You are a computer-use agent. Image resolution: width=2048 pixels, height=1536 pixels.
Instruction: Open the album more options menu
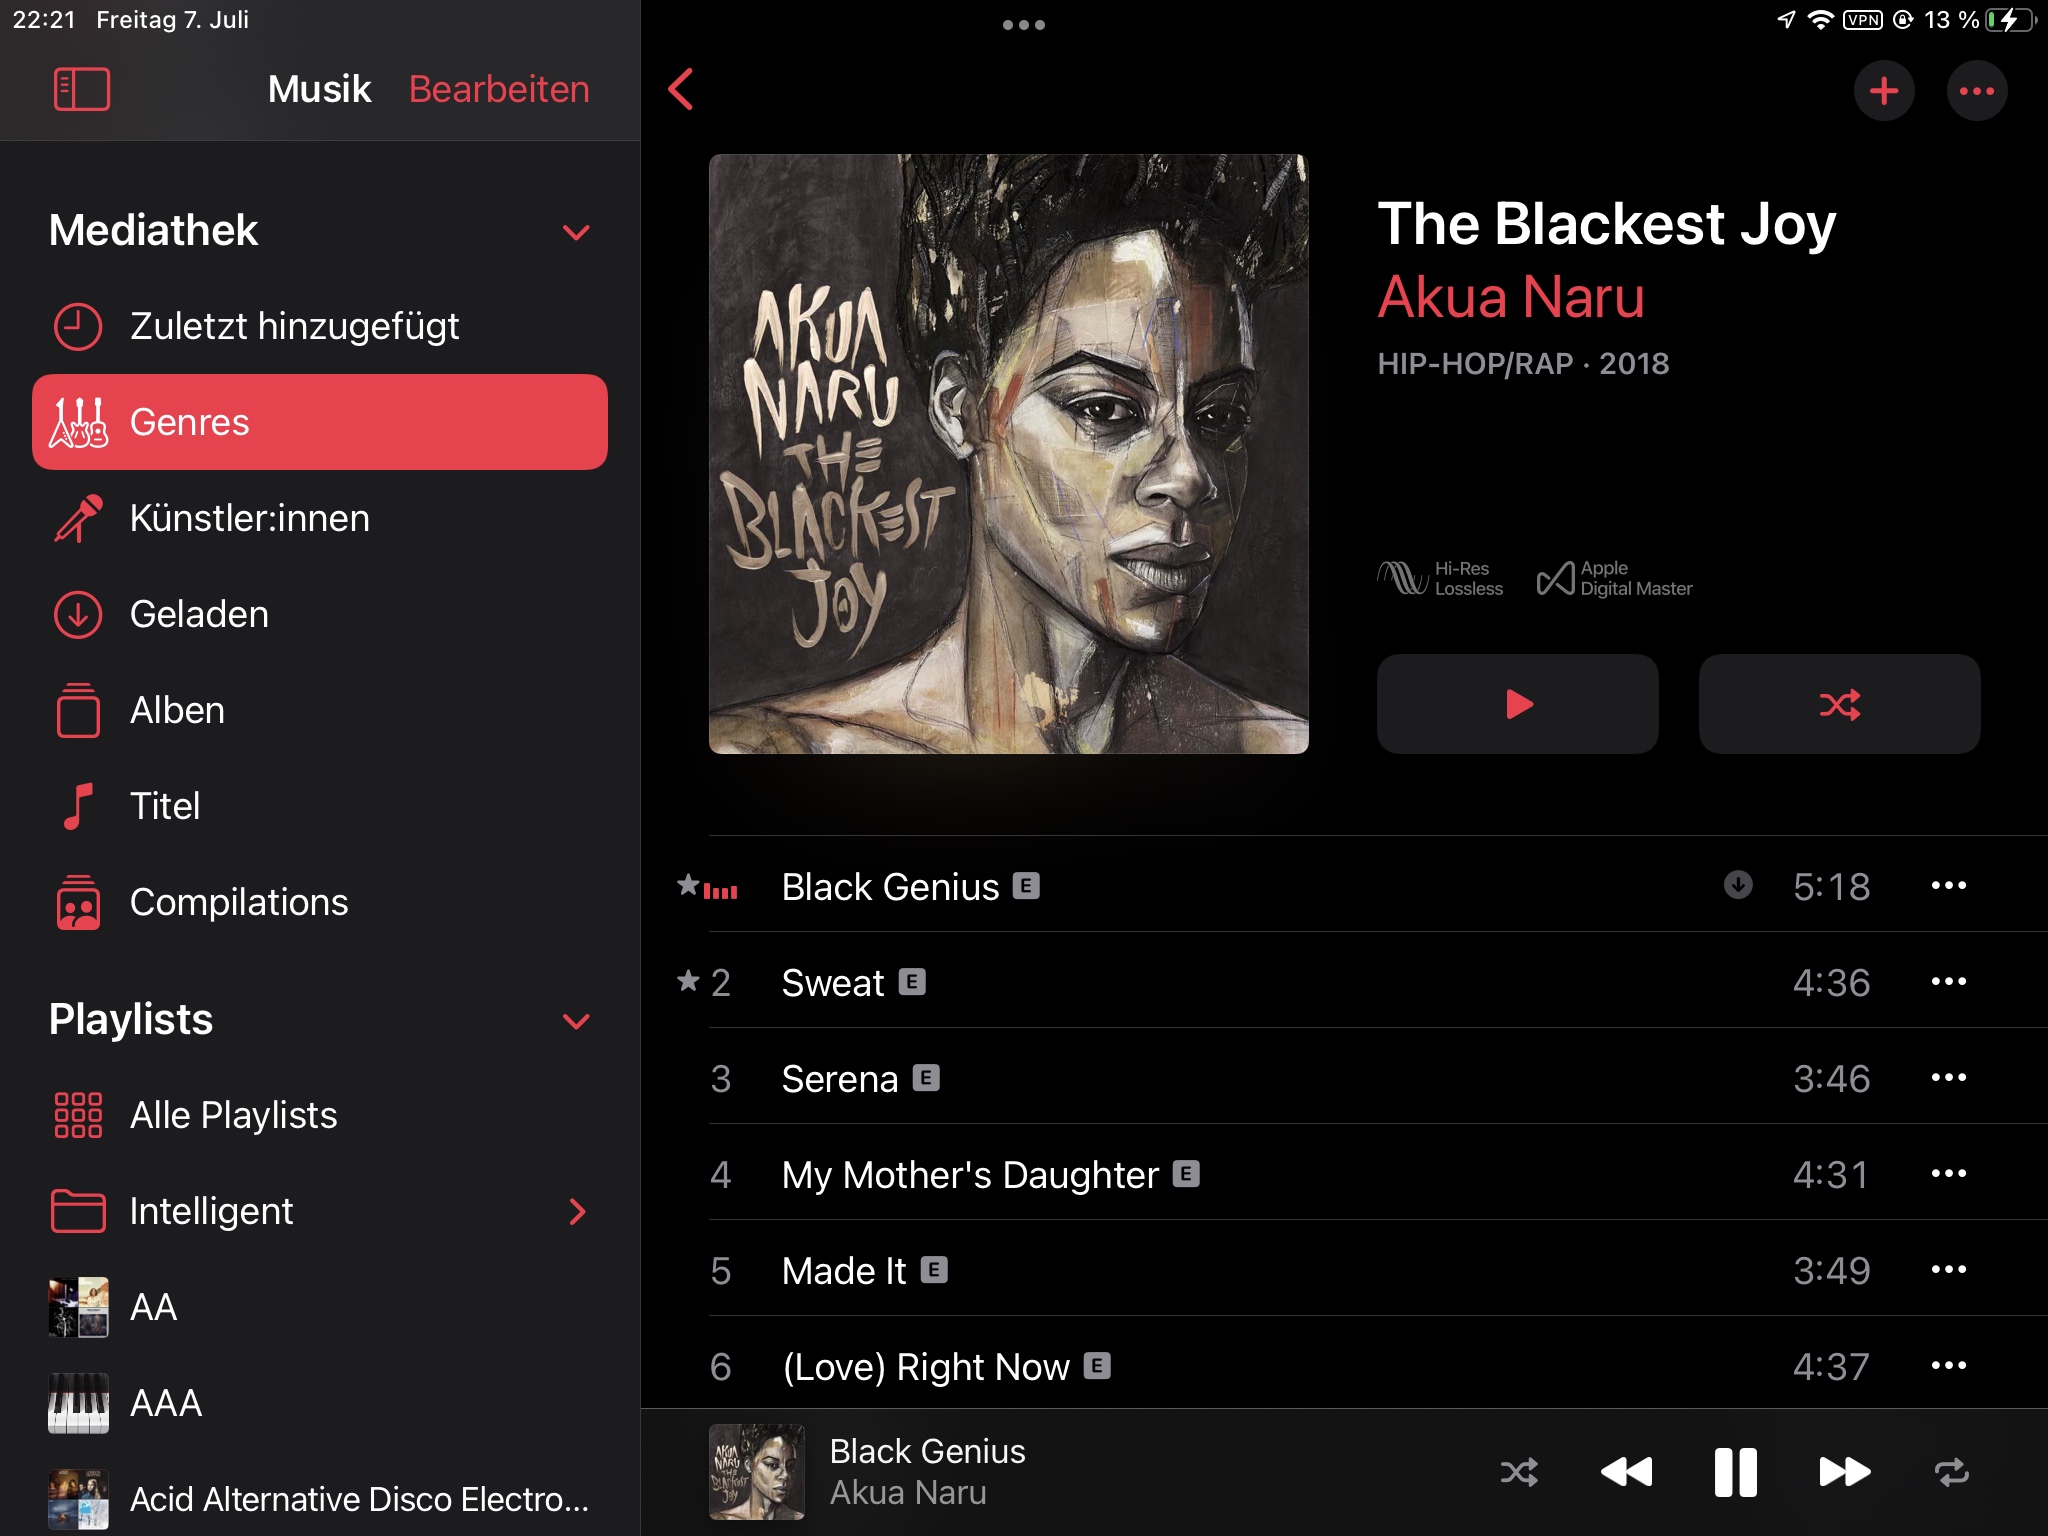pos(1977,91)
